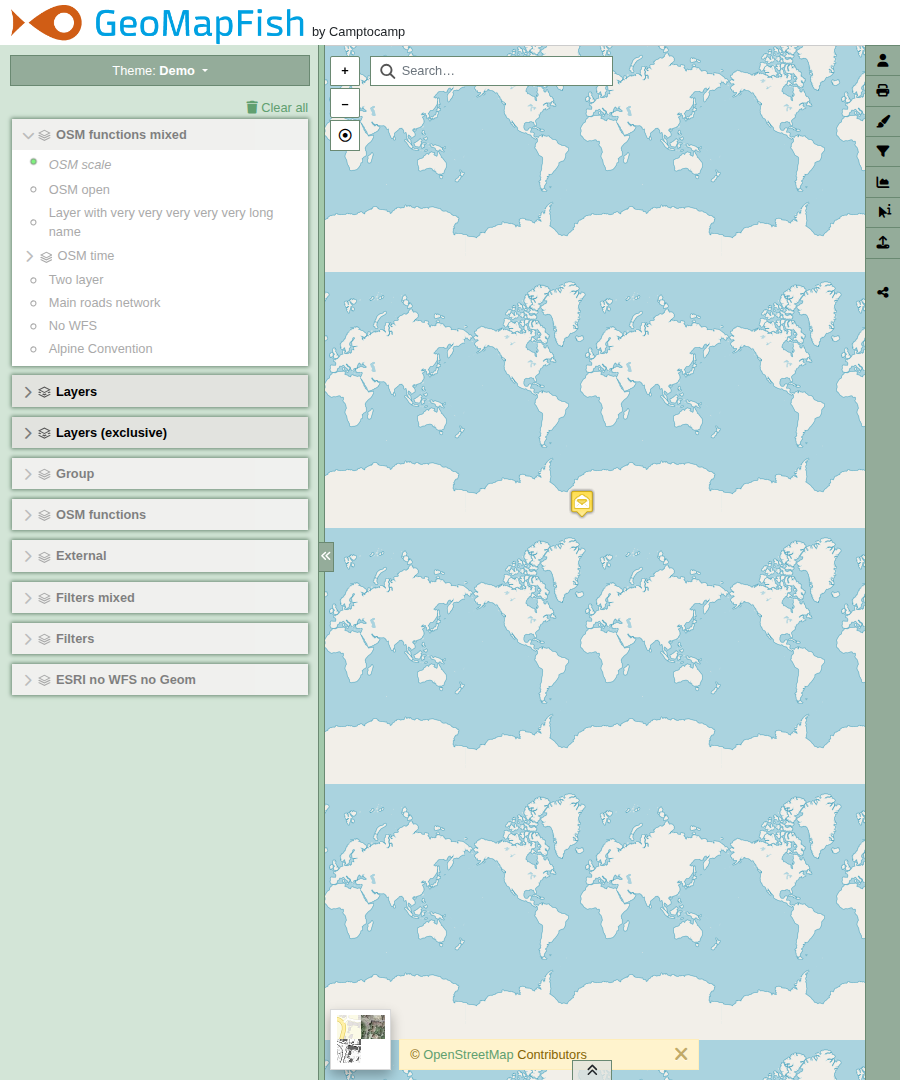
Task: Expand the Group chevron
Action: (x=28, y=474)
